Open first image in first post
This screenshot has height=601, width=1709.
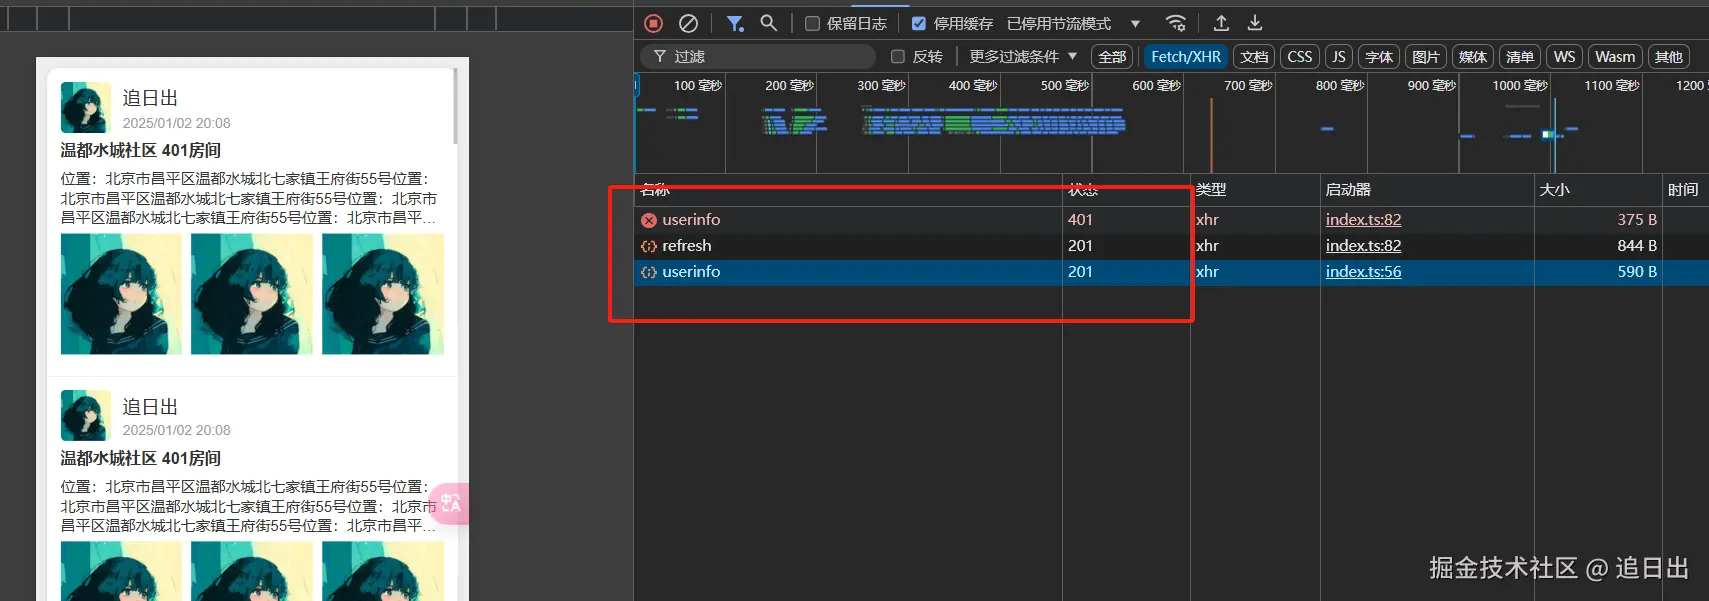click(x=121, y=294)
